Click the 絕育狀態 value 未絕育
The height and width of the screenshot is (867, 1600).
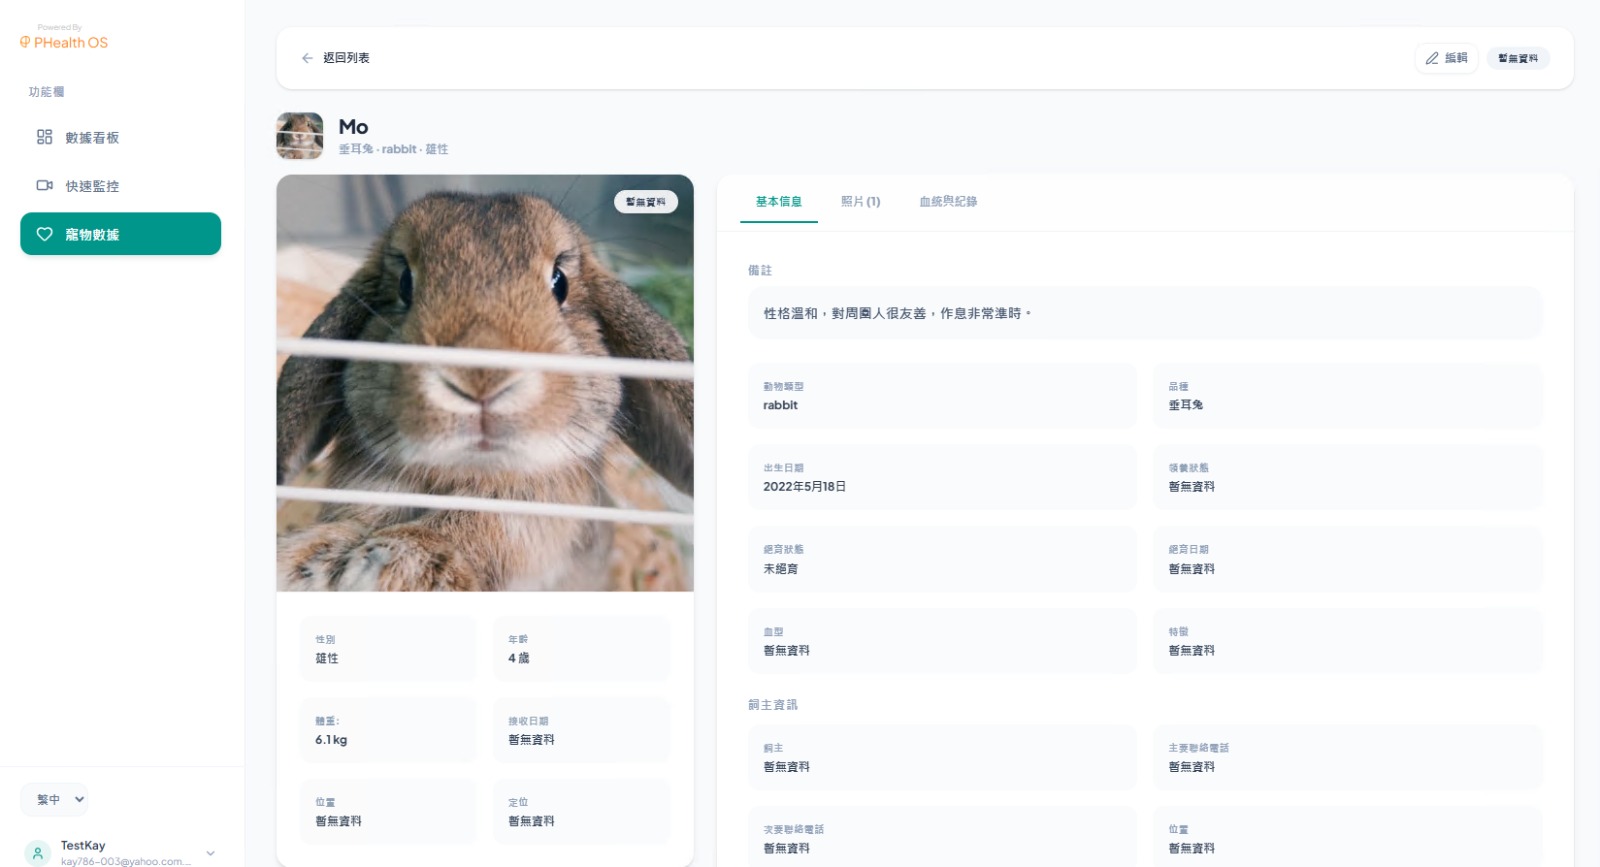(x=781, y=568)
